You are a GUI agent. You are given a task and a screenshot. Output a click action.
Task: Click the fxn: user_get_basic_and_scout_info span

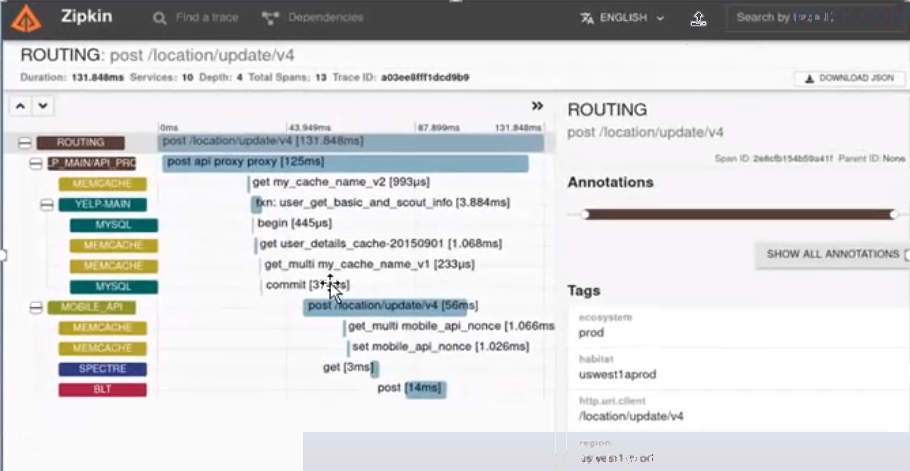tap(381, 202)
